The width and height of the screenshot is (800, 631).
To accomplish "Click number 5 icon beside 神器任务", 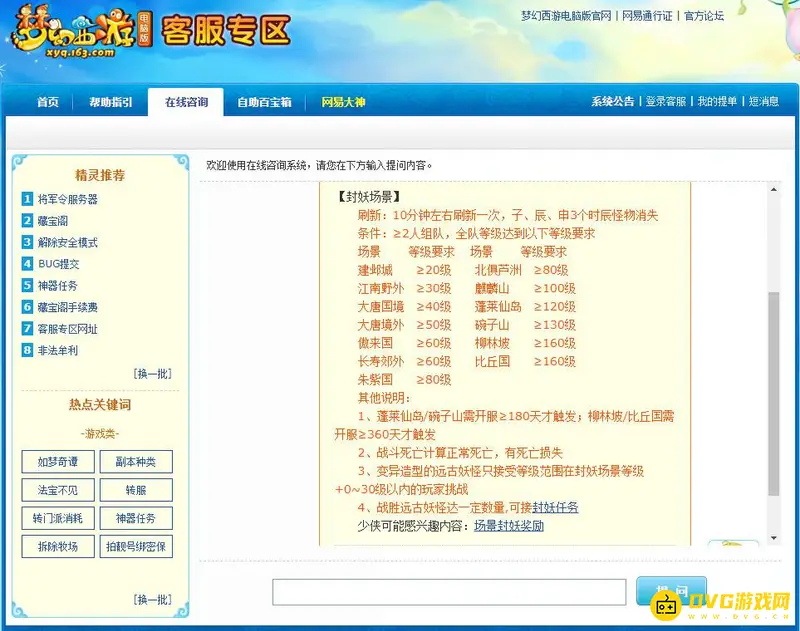I will click(27, 285).
